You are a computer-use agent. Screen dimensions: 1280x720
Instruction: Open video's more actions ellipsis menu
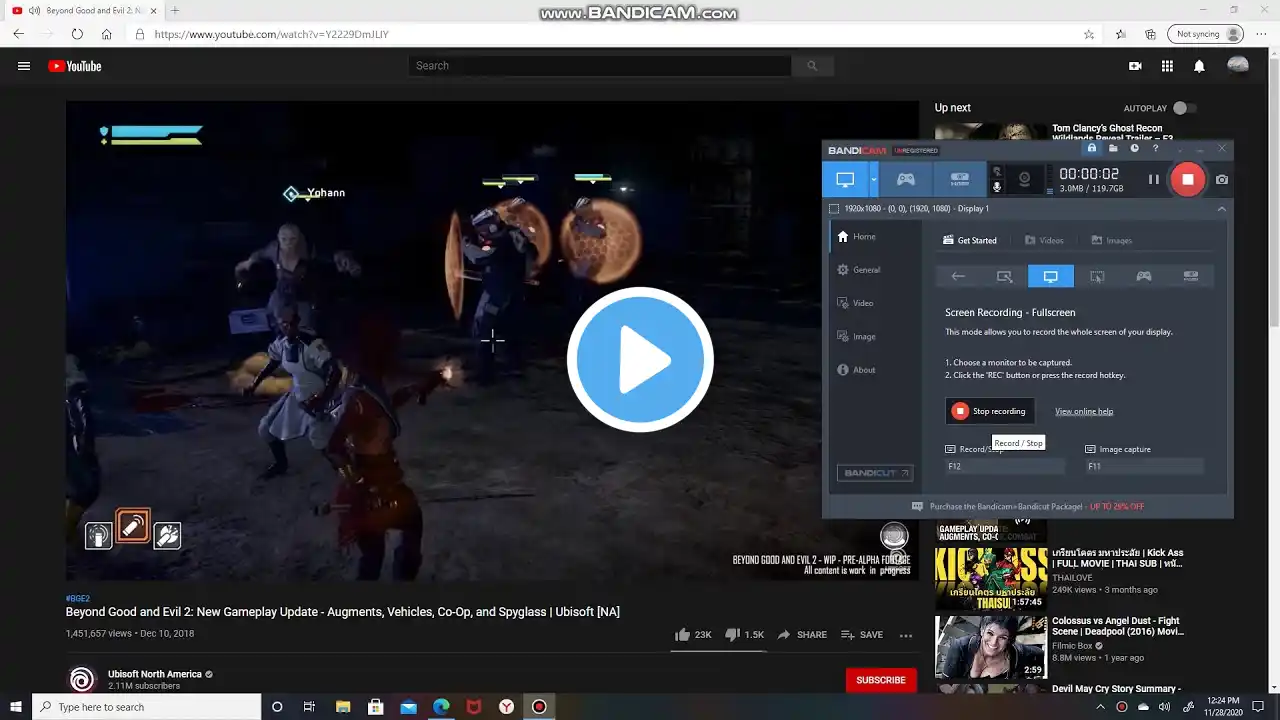pos(906,635)
